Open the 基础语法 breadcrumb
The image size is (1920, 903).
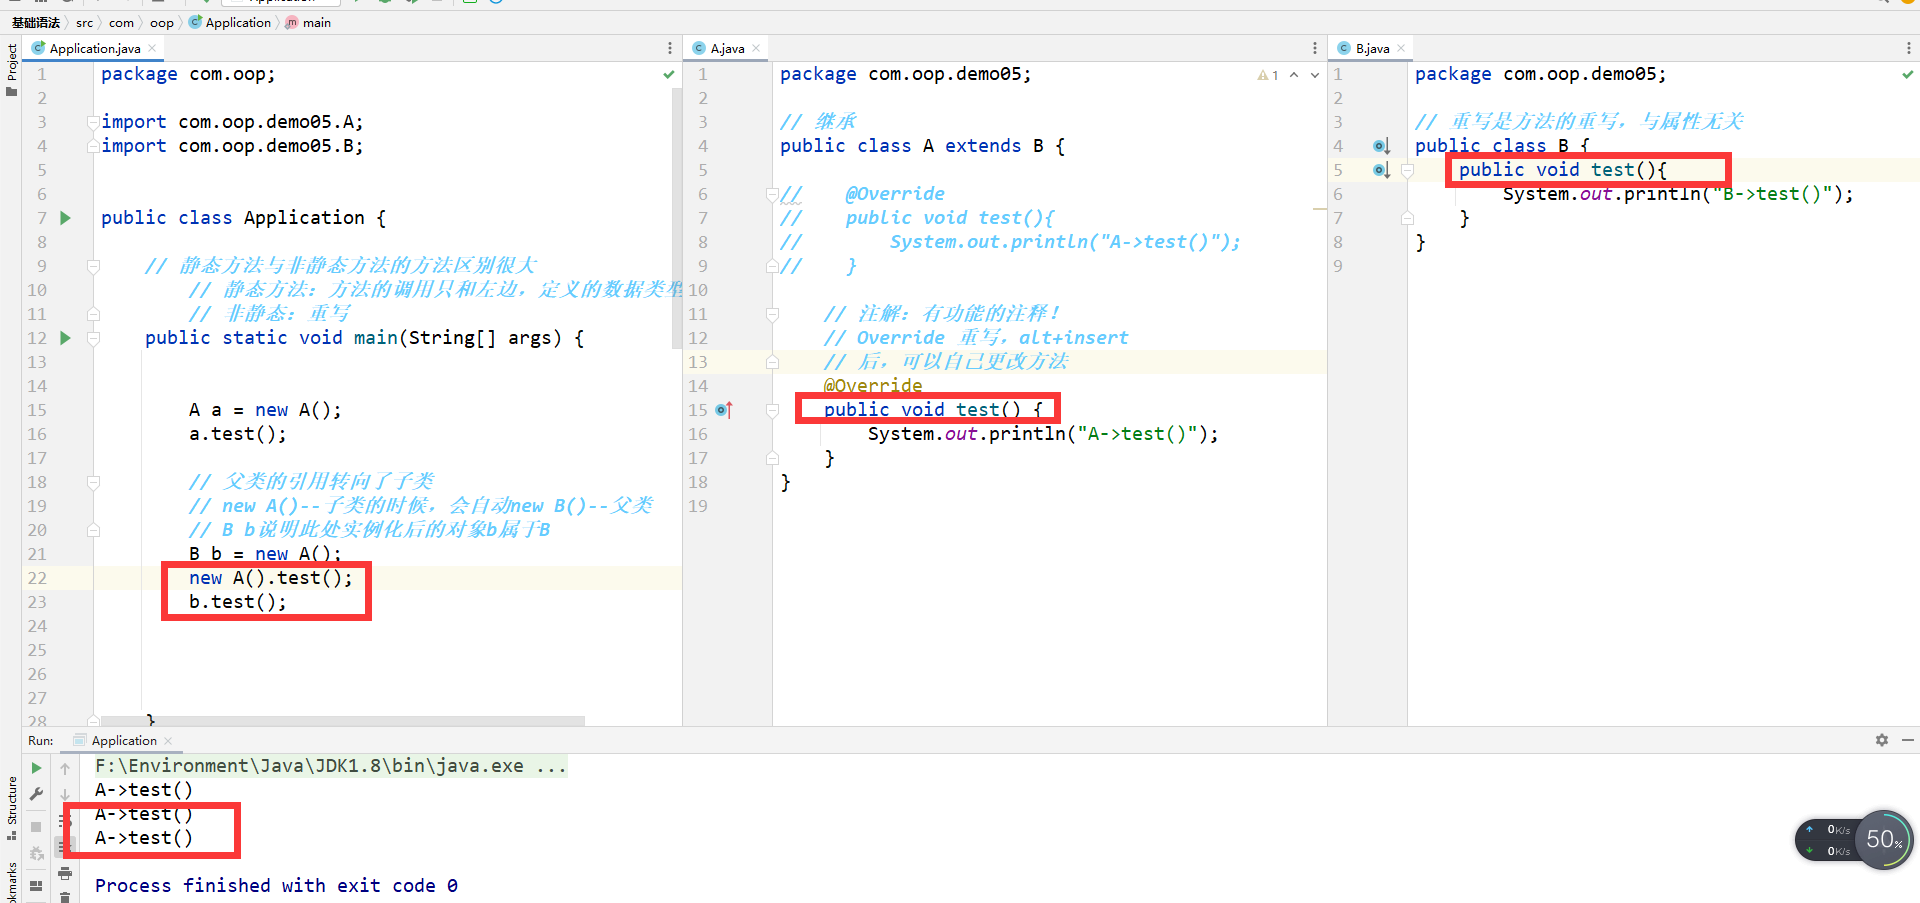coord(36,22)
